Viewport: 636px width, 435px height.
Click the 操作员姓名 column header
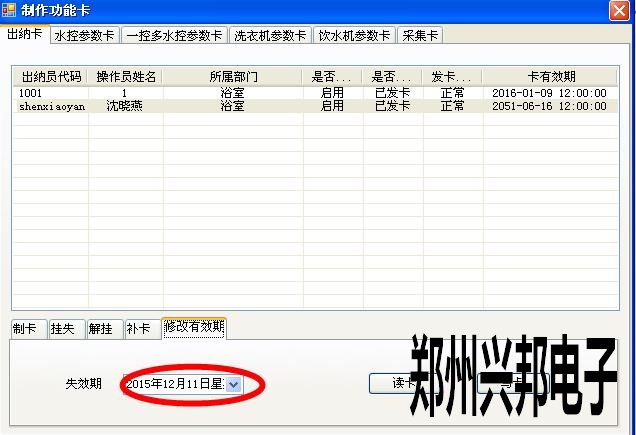(126, 77)
